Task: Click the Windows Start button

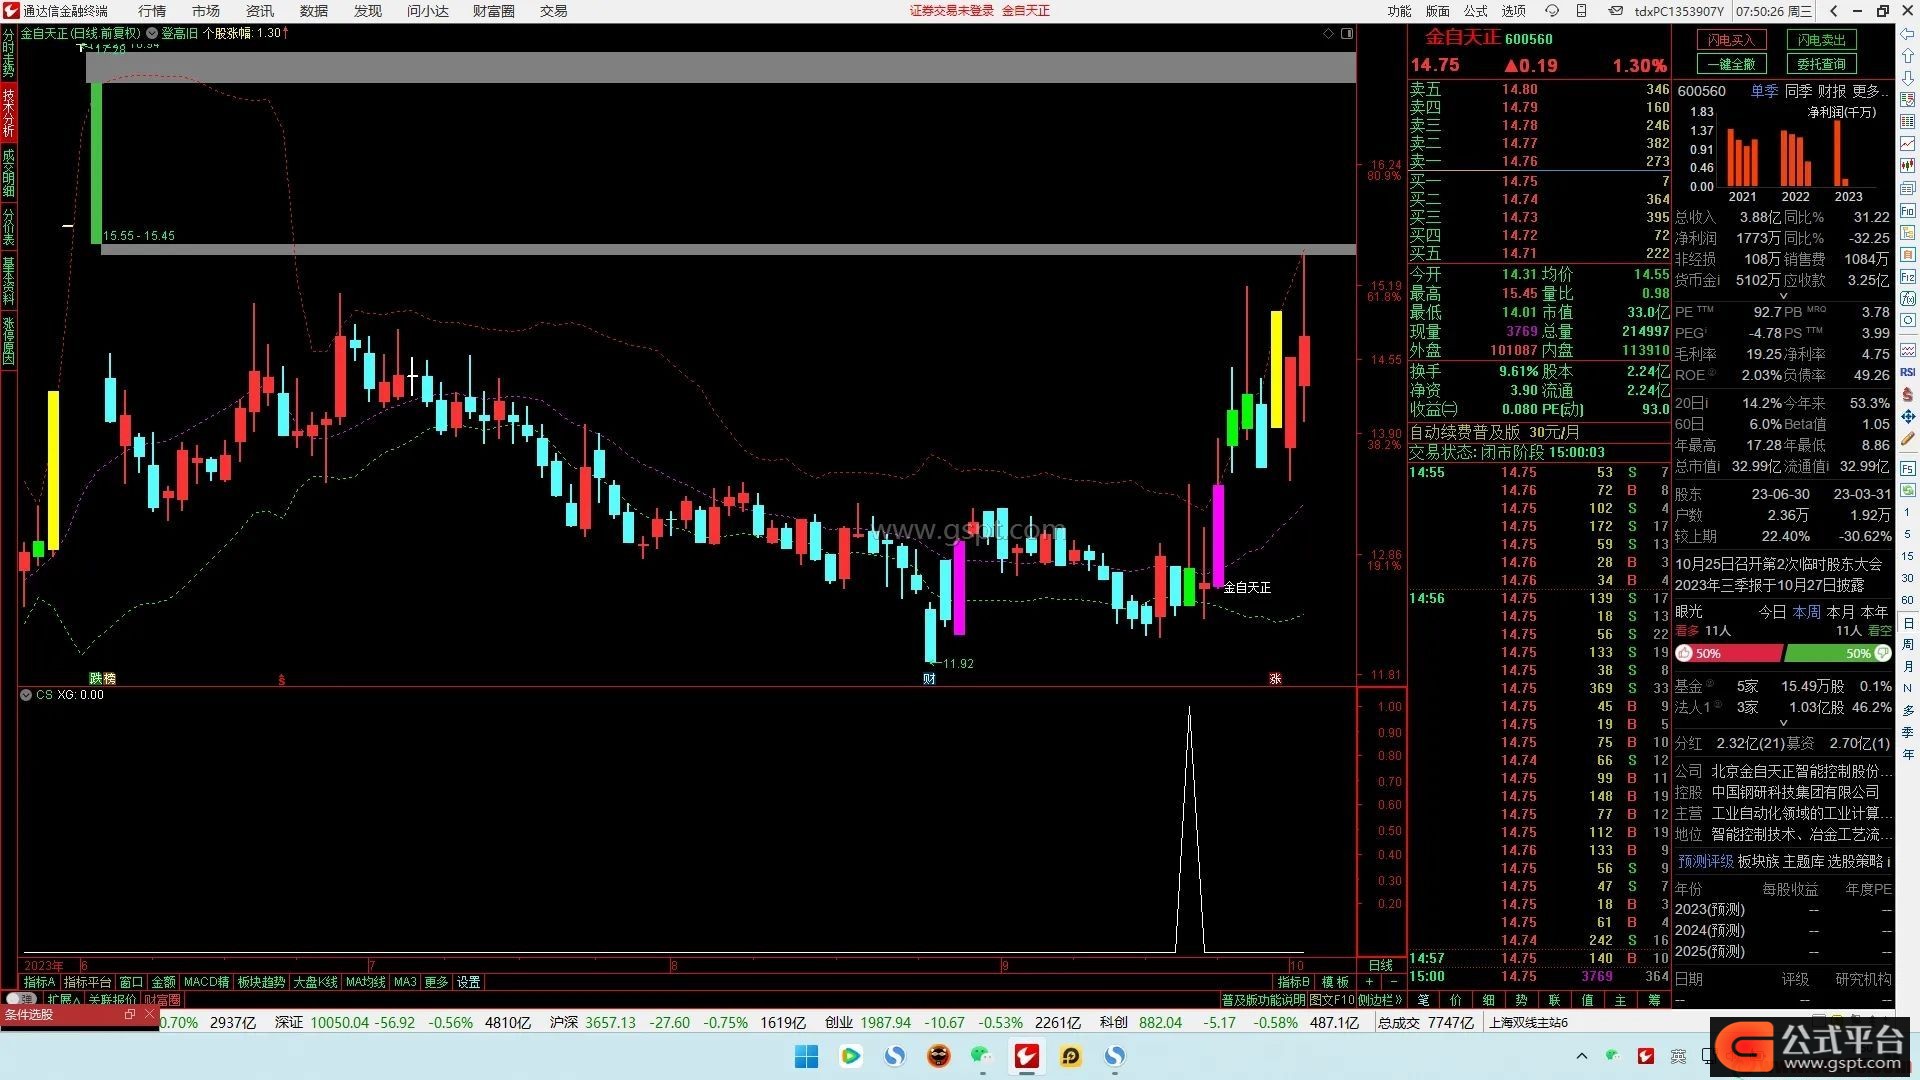Action: click(x=806, y=1056)
